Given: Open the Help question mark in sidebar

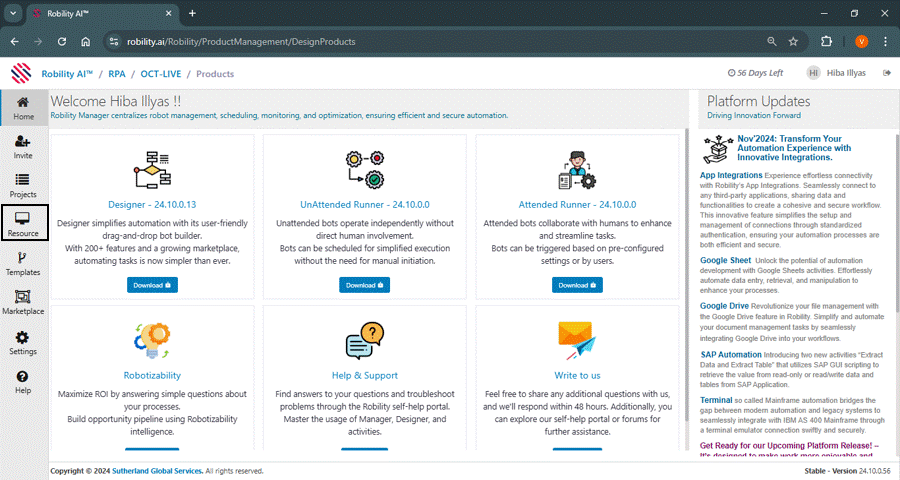Looking at the screenshot, I should pyautogui.click(x=22, y=377).
